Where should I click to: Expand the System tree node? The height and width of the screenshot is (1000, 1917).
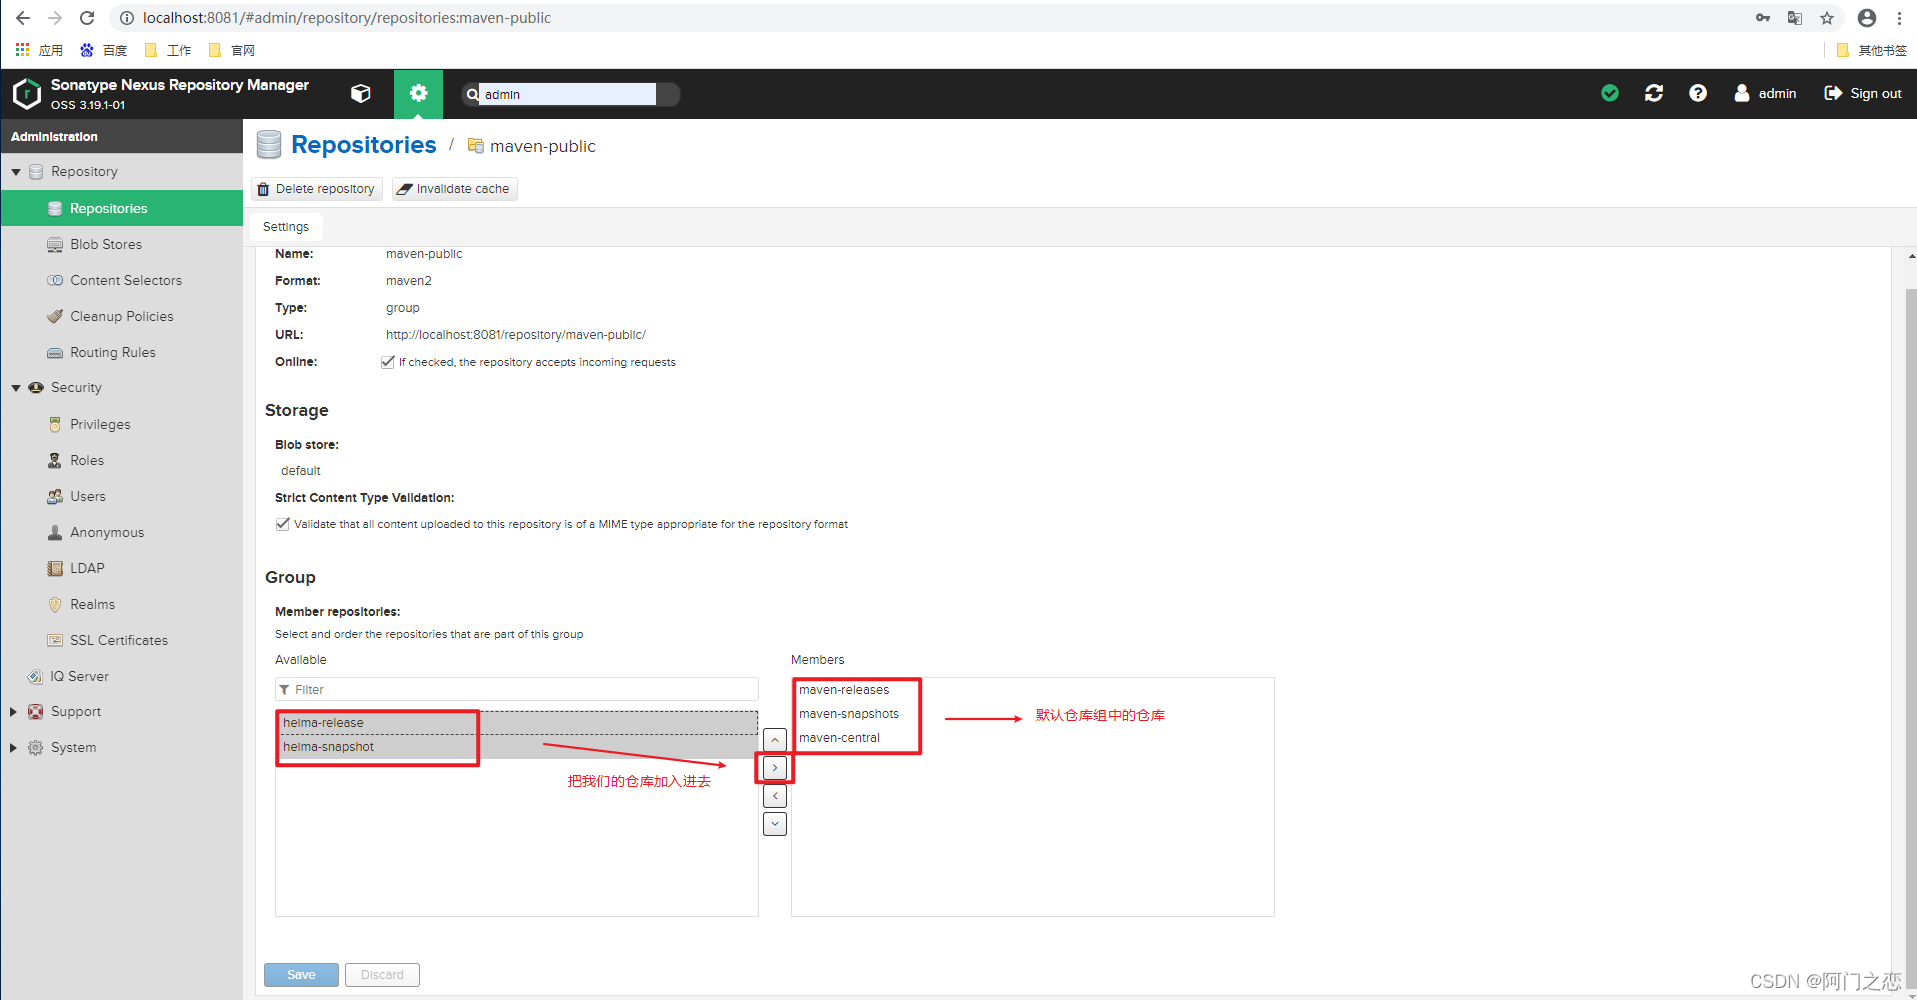(14, 748)
